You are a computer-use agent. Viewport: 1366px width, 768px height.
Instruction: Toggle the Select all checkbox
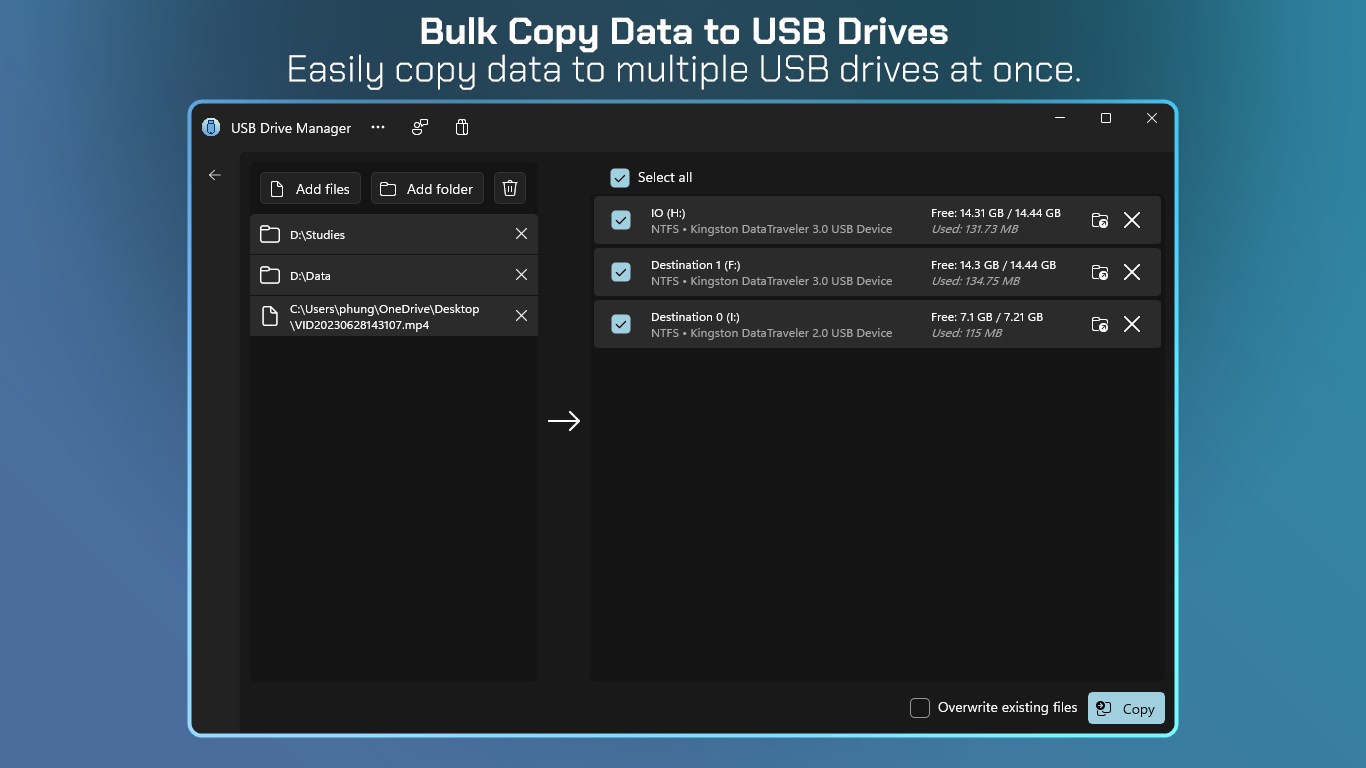pos(621,177)
